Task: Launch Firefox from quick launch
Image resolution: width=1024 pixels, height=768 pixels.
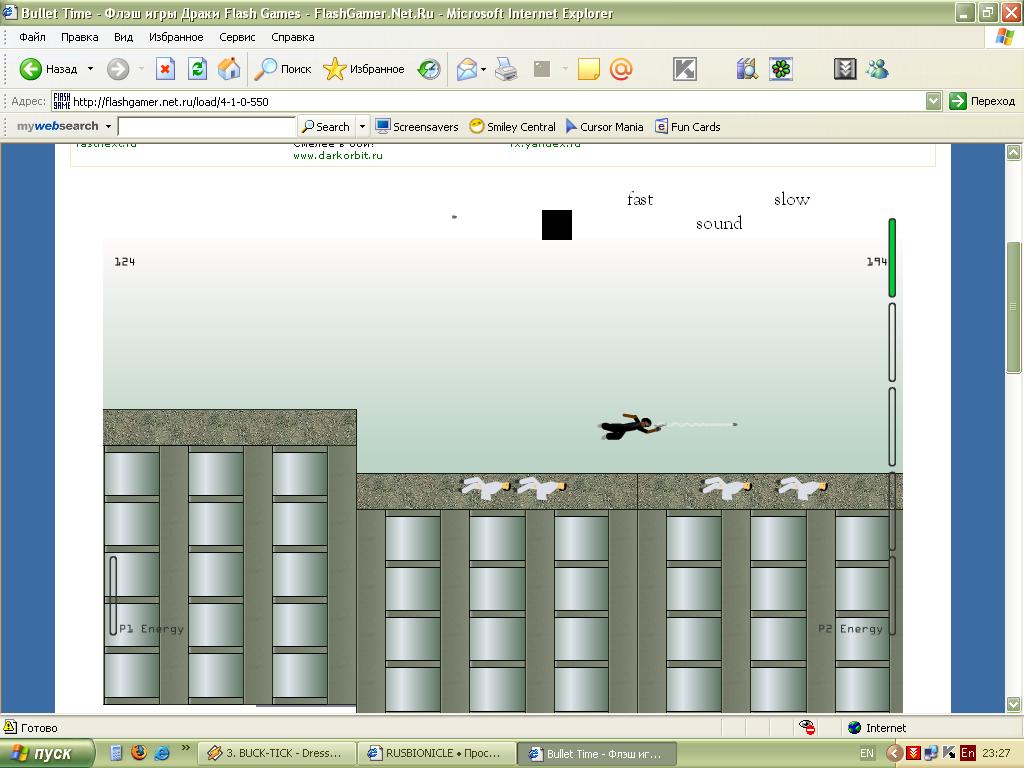Action: [x=138, y=752]
